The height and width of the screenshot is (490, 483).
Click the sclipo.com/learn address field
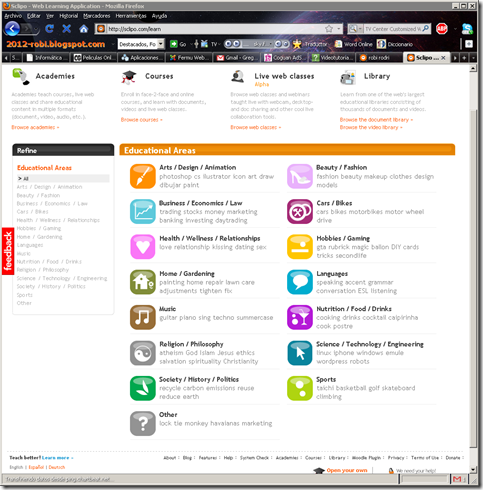215,29
